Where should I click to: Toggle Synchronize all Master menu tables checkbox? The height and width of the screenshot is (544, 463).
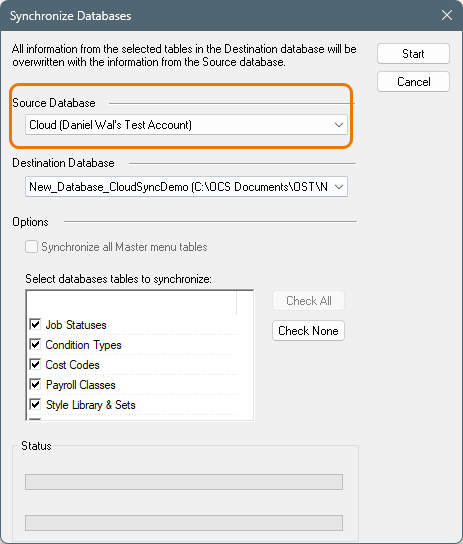31,247
